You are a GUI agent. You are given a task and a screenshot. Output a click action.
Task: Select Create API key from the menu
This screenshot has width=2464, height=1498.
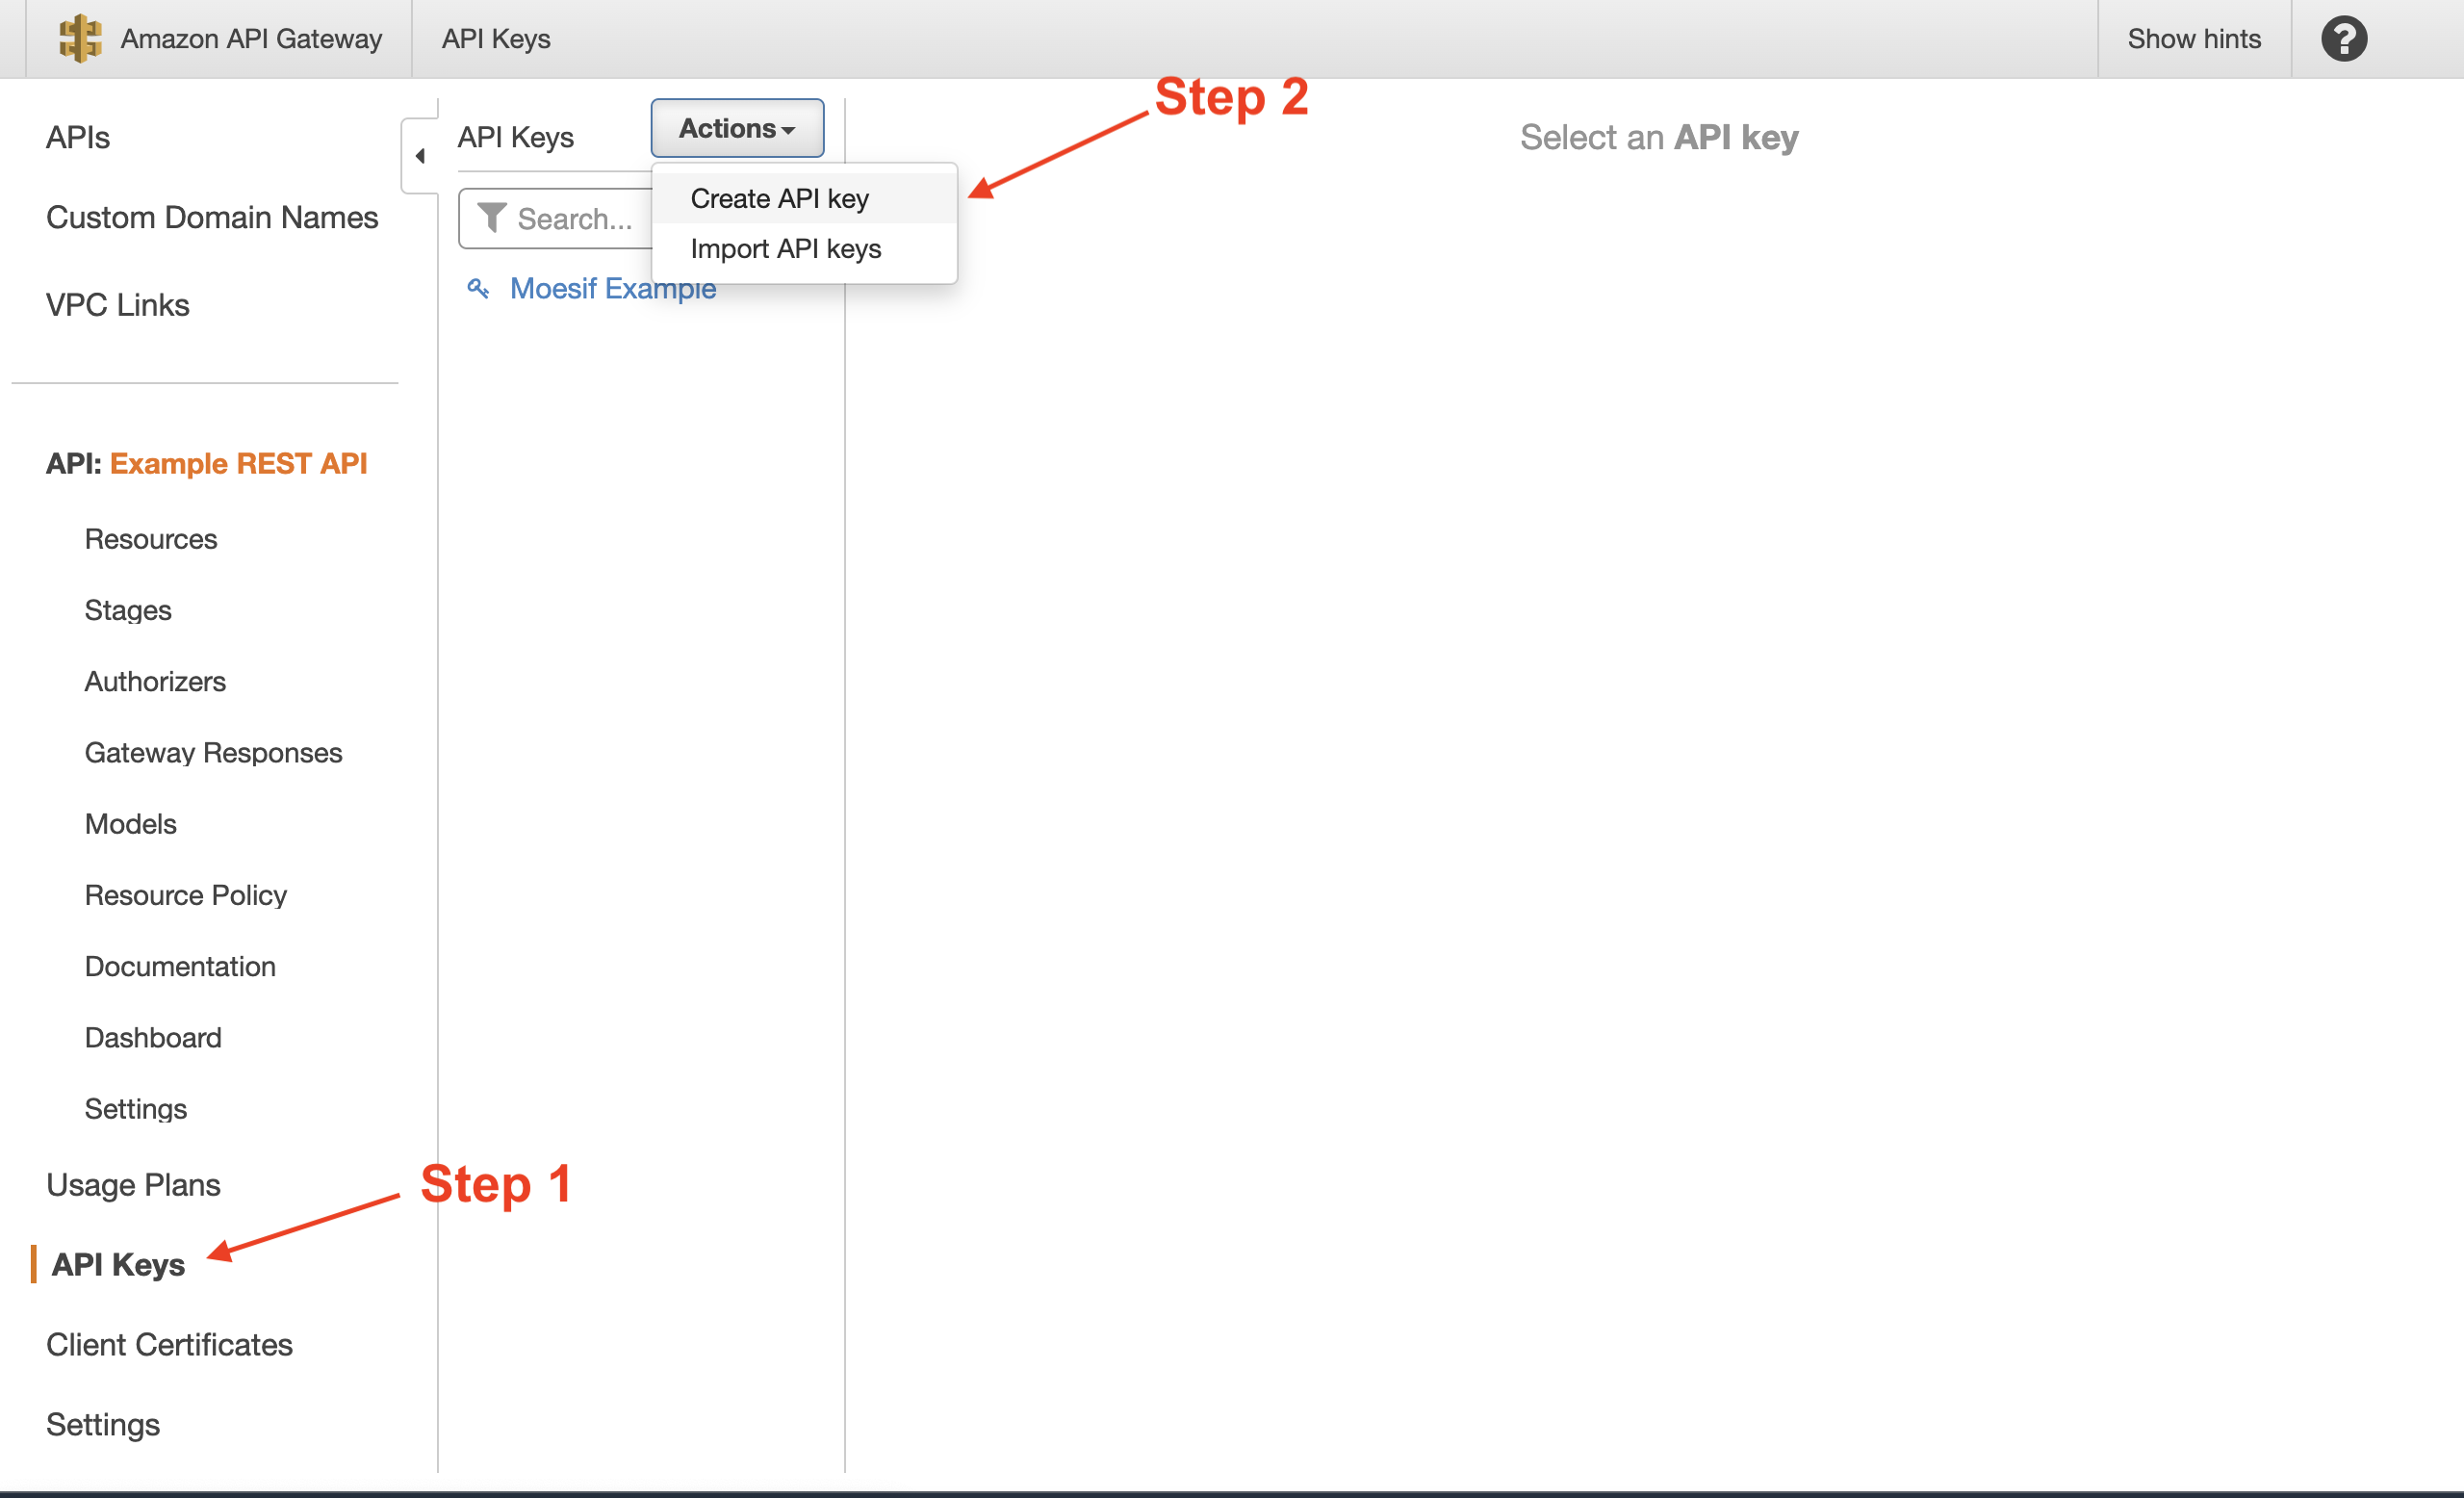[x=779, y=197]
